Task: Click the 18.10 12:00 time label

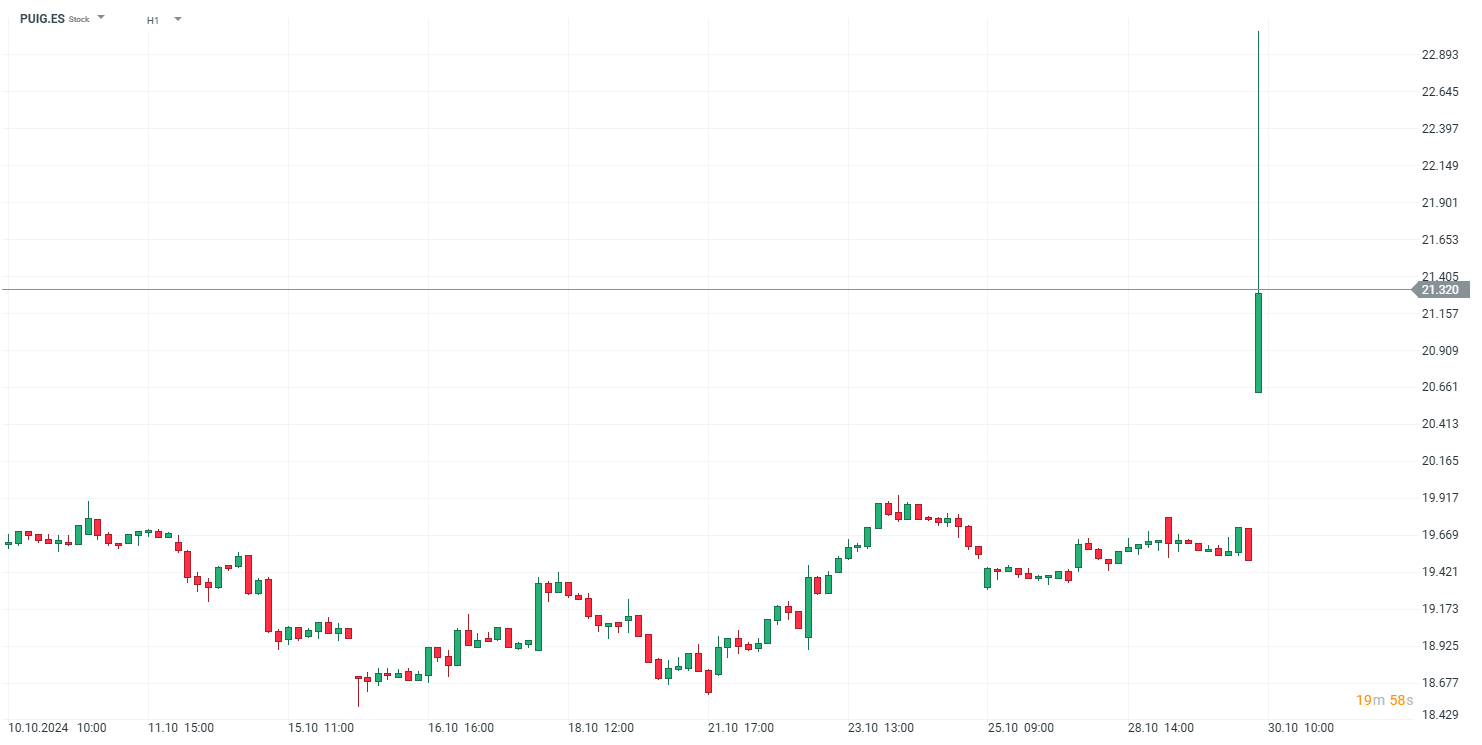Action: point(601,728)
